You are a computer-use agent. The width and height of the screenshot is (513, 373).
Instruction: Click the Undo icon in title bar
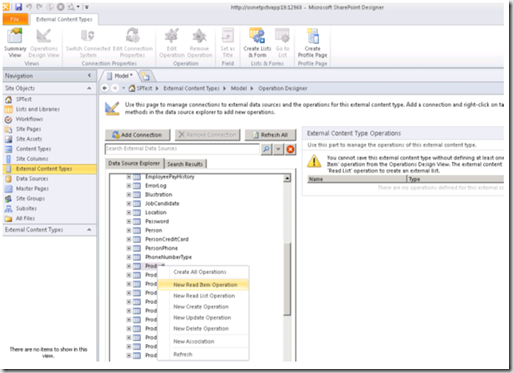point(29,7)
